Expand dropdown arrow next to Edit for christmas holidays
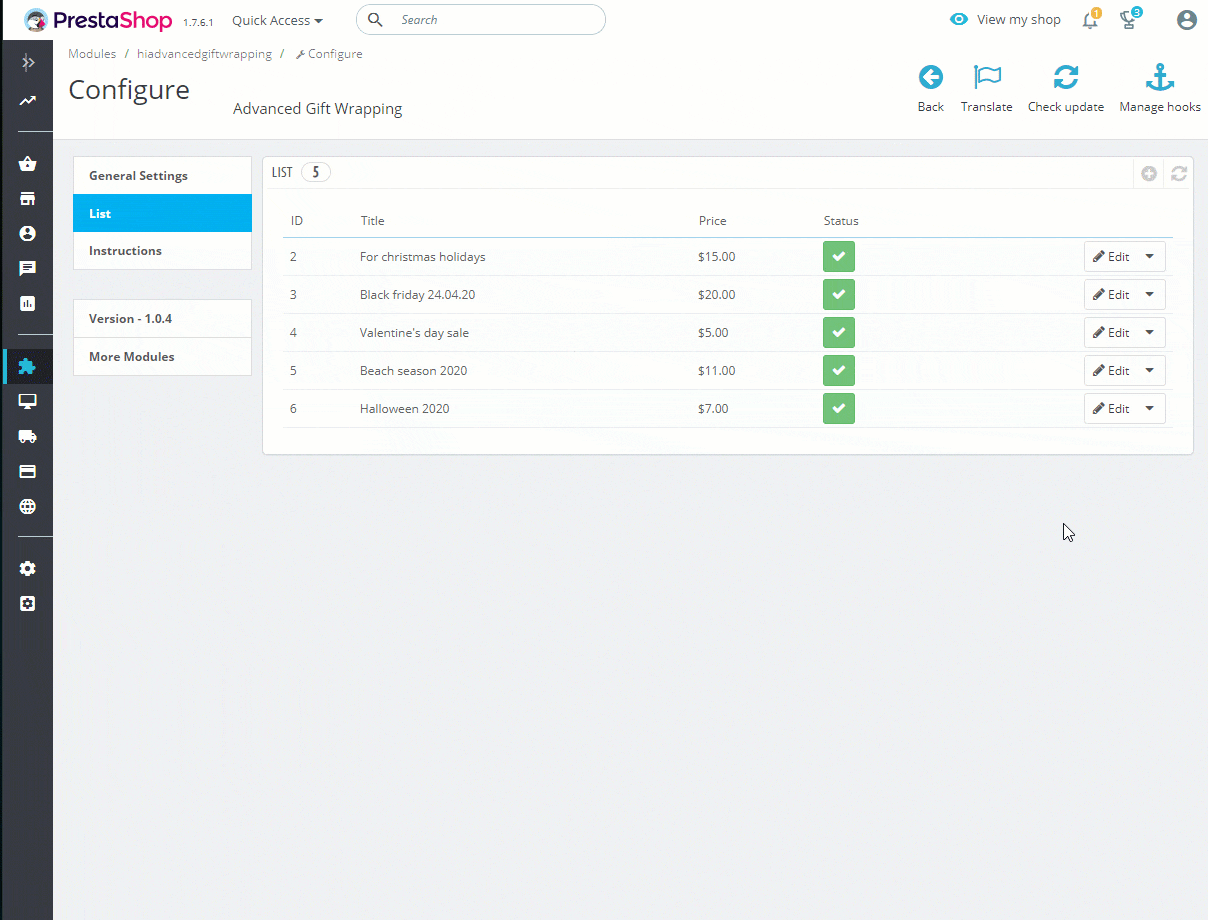1208x920 pixels. [1150, 257]
